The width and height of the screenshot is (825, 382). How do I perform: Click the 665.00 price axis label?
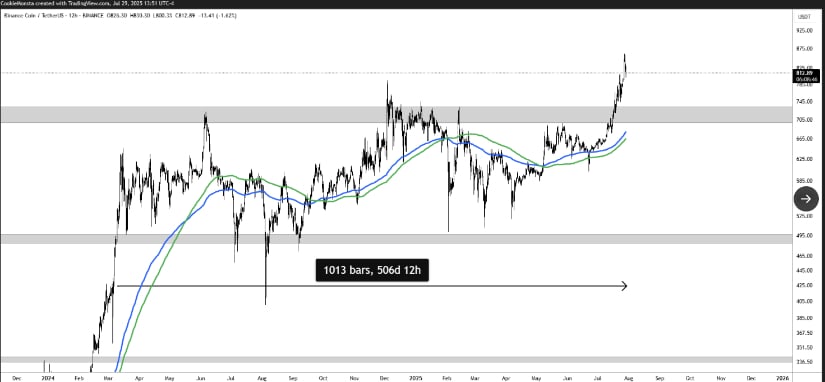click(804, 139)
